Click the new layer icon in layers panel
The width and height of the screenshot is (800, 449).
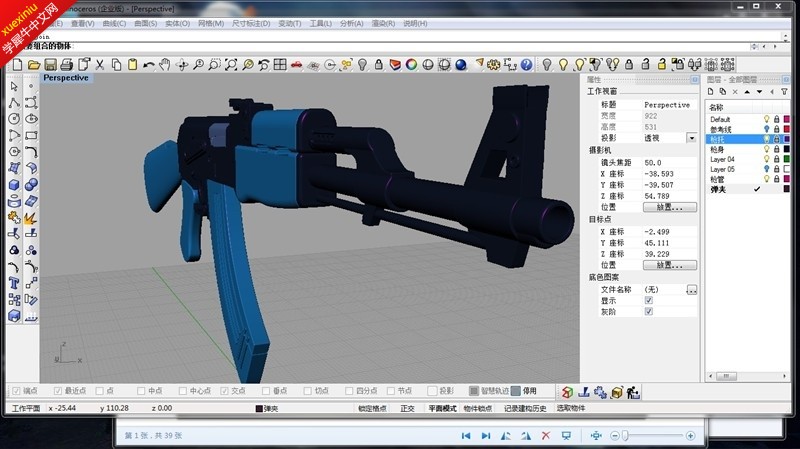point(710,92)
